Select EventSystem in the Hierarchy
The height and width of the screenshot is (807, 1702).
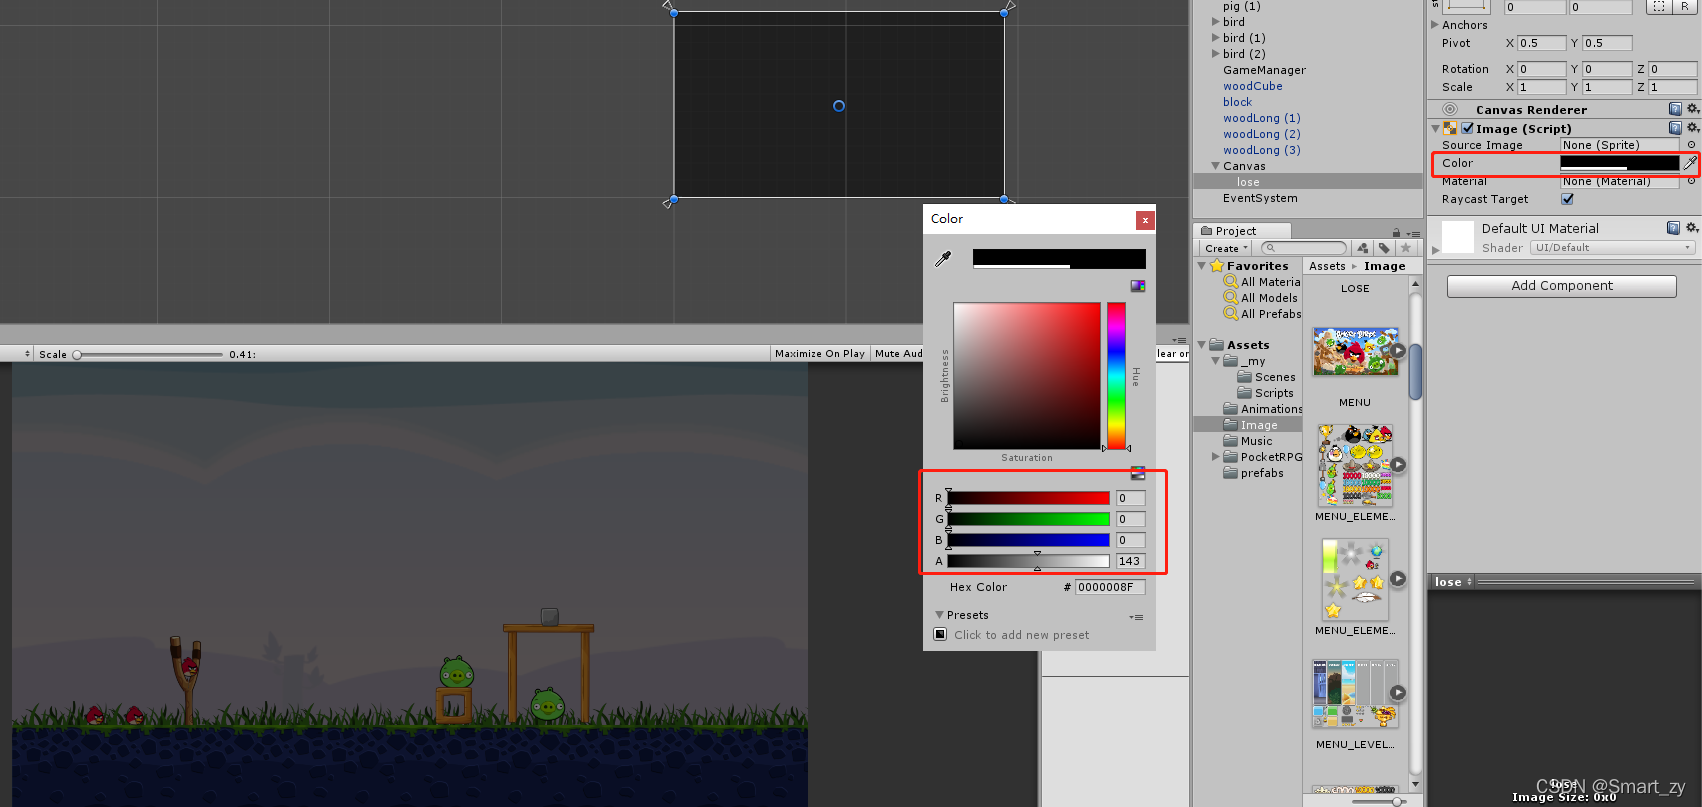[x=1260, y=198]
